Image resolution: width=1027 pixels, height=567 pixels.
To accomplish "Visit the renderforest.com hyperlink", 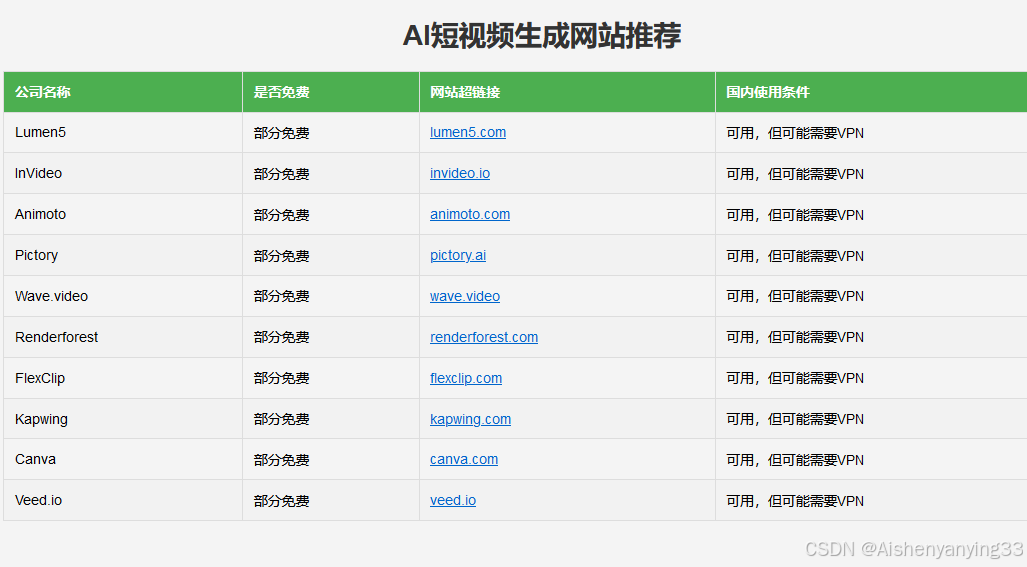I will click(x=484, y=337).
